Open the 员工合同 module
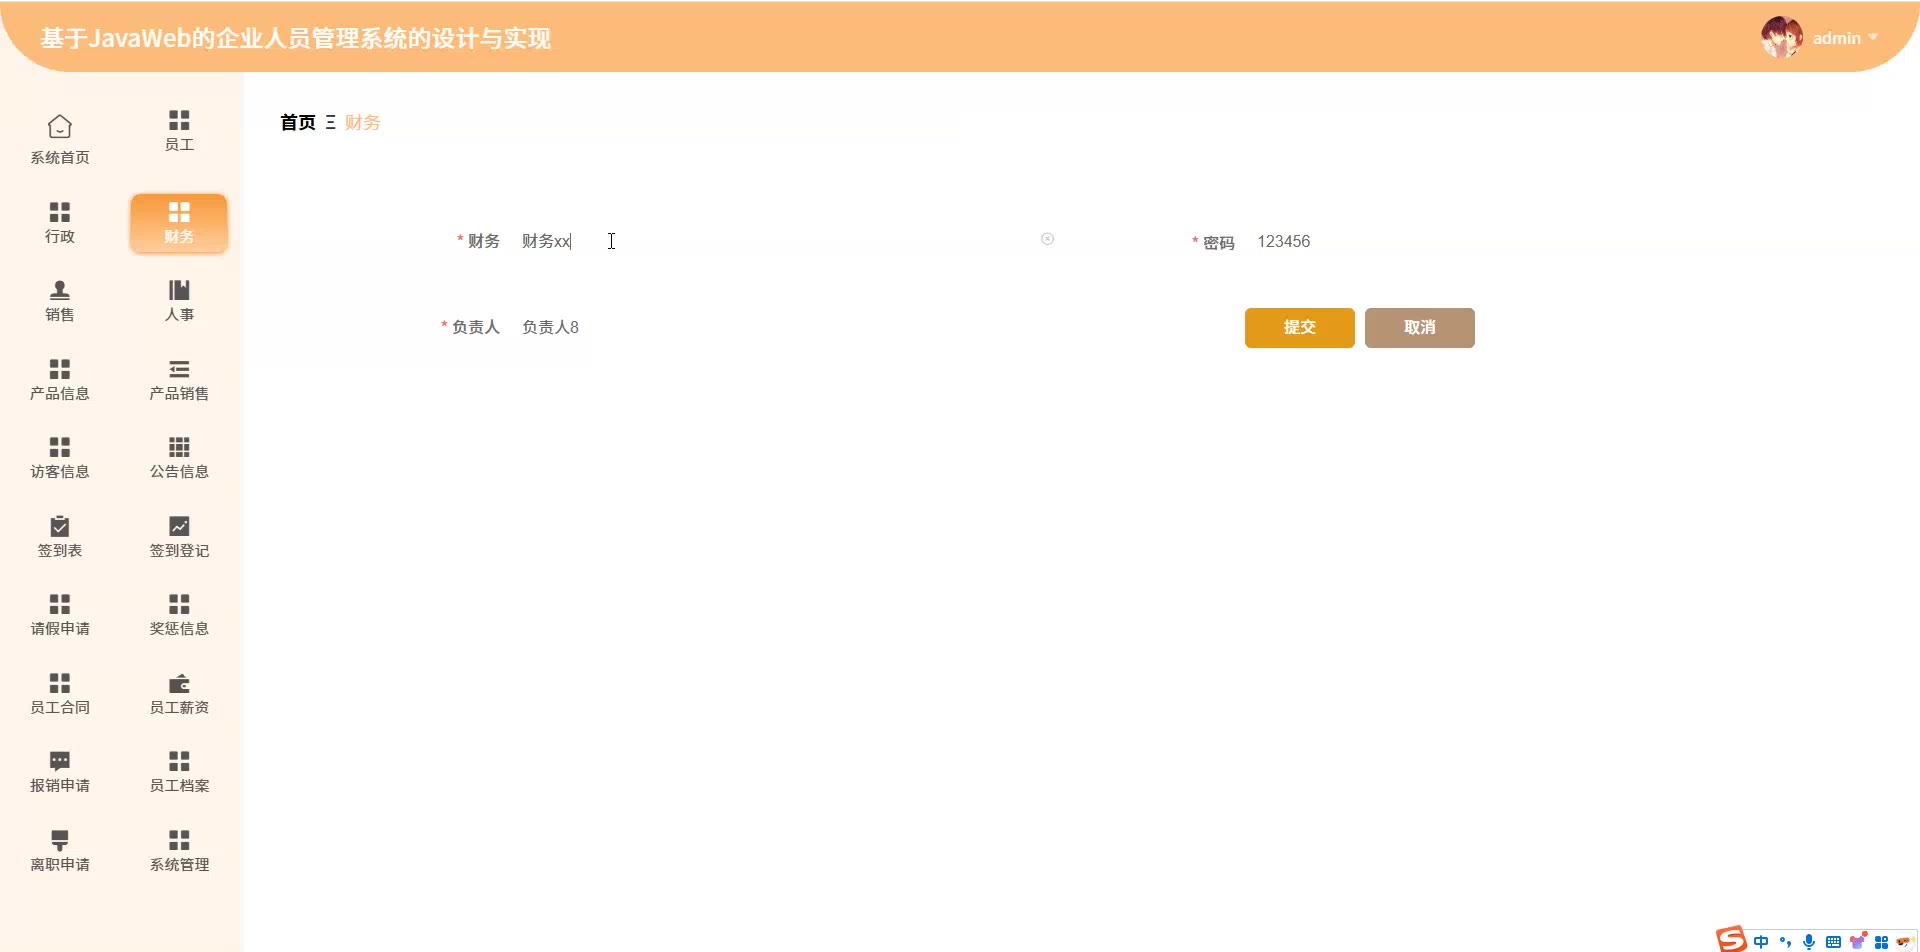 (x=60, y=694)
